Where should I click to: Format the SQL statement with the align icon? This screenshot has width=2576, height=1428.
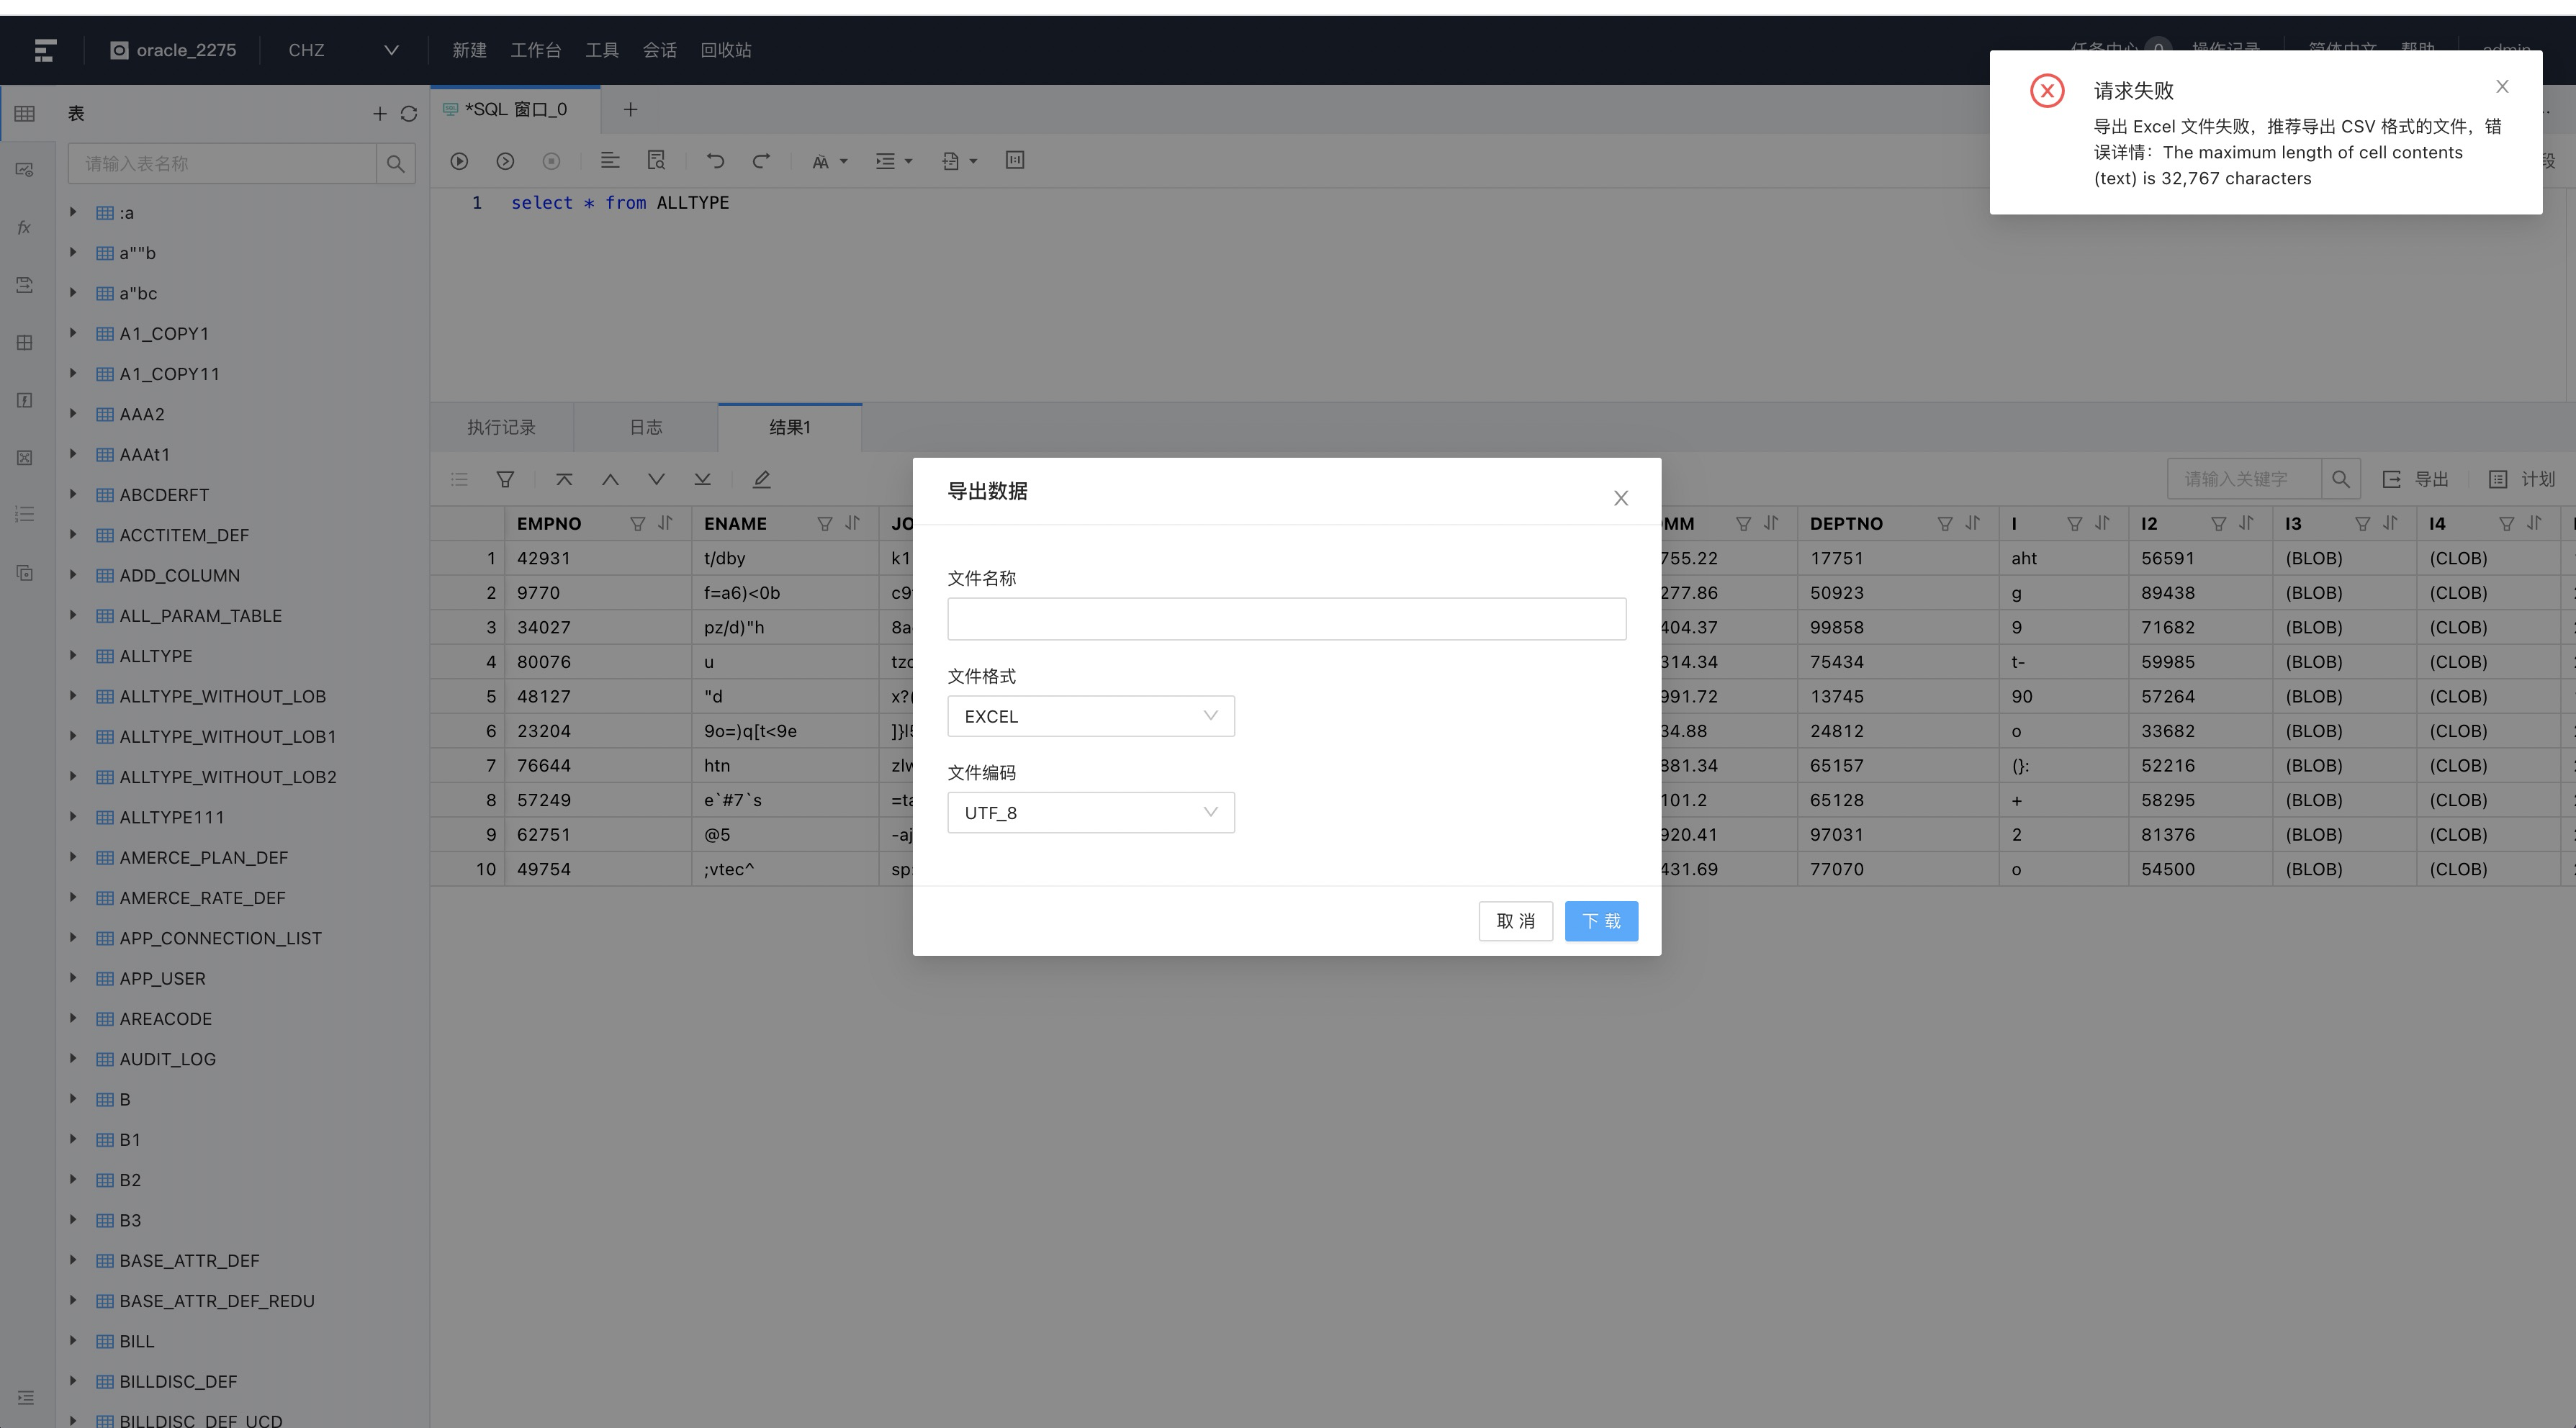pos(610,160)
